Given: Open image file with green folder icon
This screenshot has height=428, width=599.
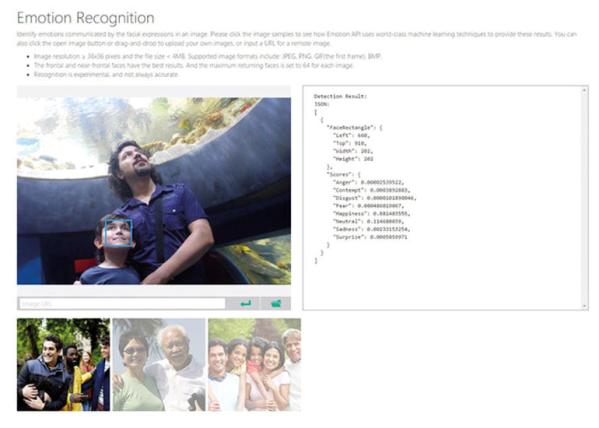Looking at the screenshot, I should [276, 303].
